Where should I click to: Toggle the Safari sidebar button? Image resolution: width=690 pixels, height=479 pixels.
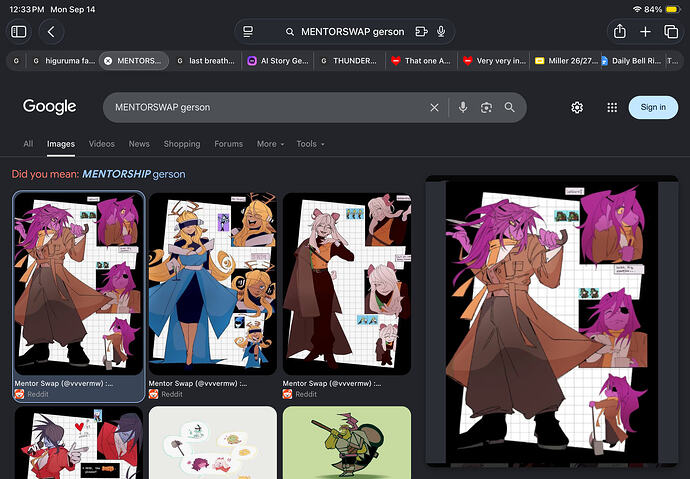tap(18, 32)
